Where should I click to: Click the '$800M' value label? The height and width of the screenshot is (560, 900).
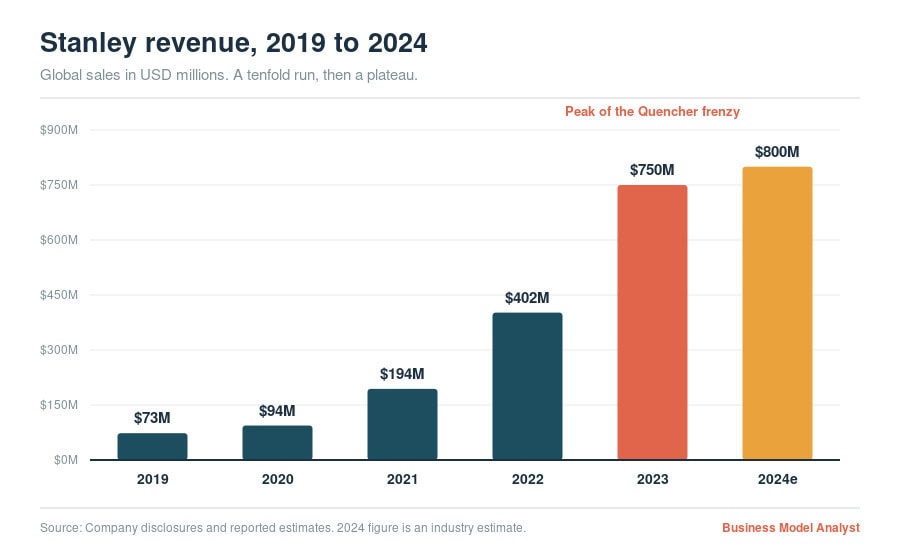[x=777, y=152]
